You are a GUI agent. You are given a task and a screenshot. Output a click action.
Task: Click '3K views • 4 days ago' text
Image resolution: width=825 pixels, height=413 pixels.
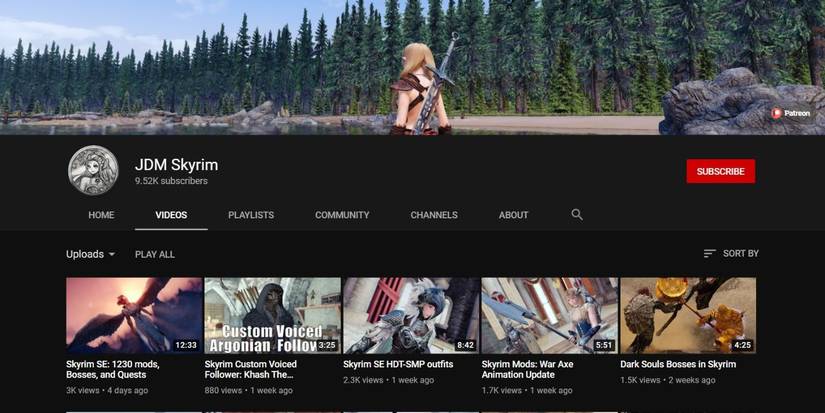click(x=107, y=390)
